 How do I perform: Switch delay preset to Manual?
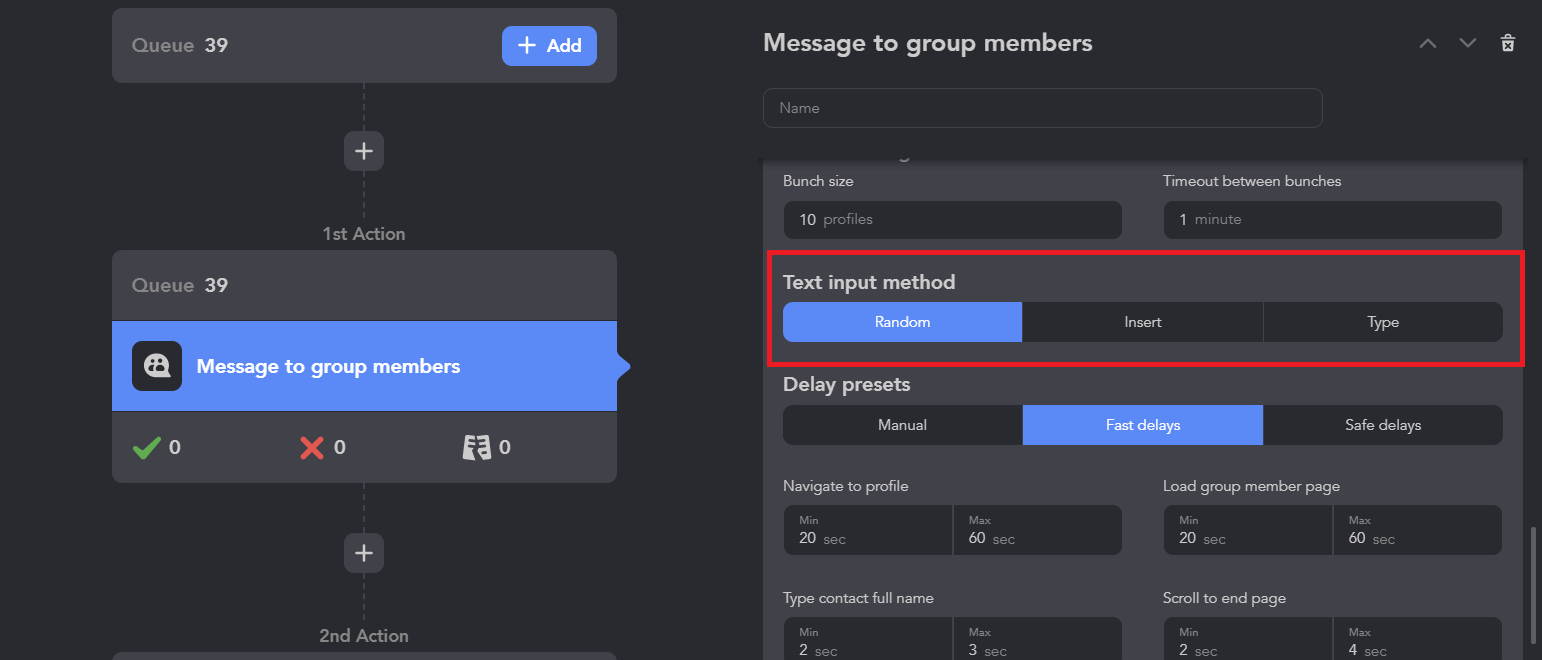(x=902, y=425)
